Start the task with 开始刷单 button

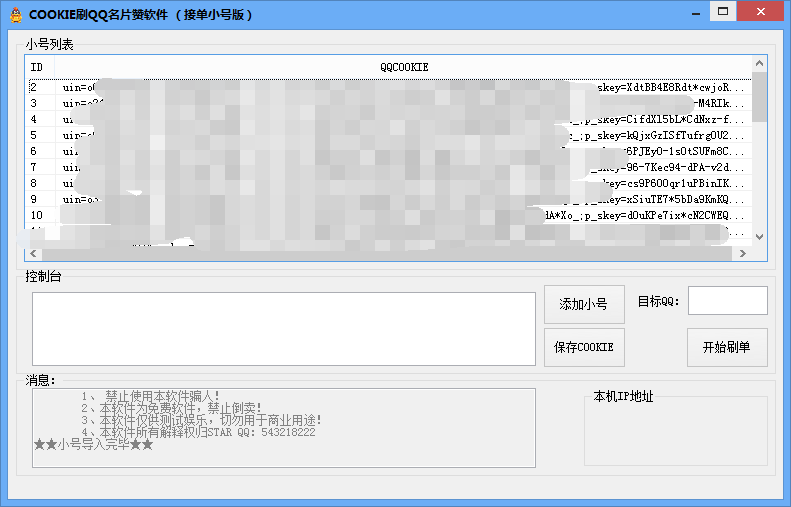click(727, 347)
